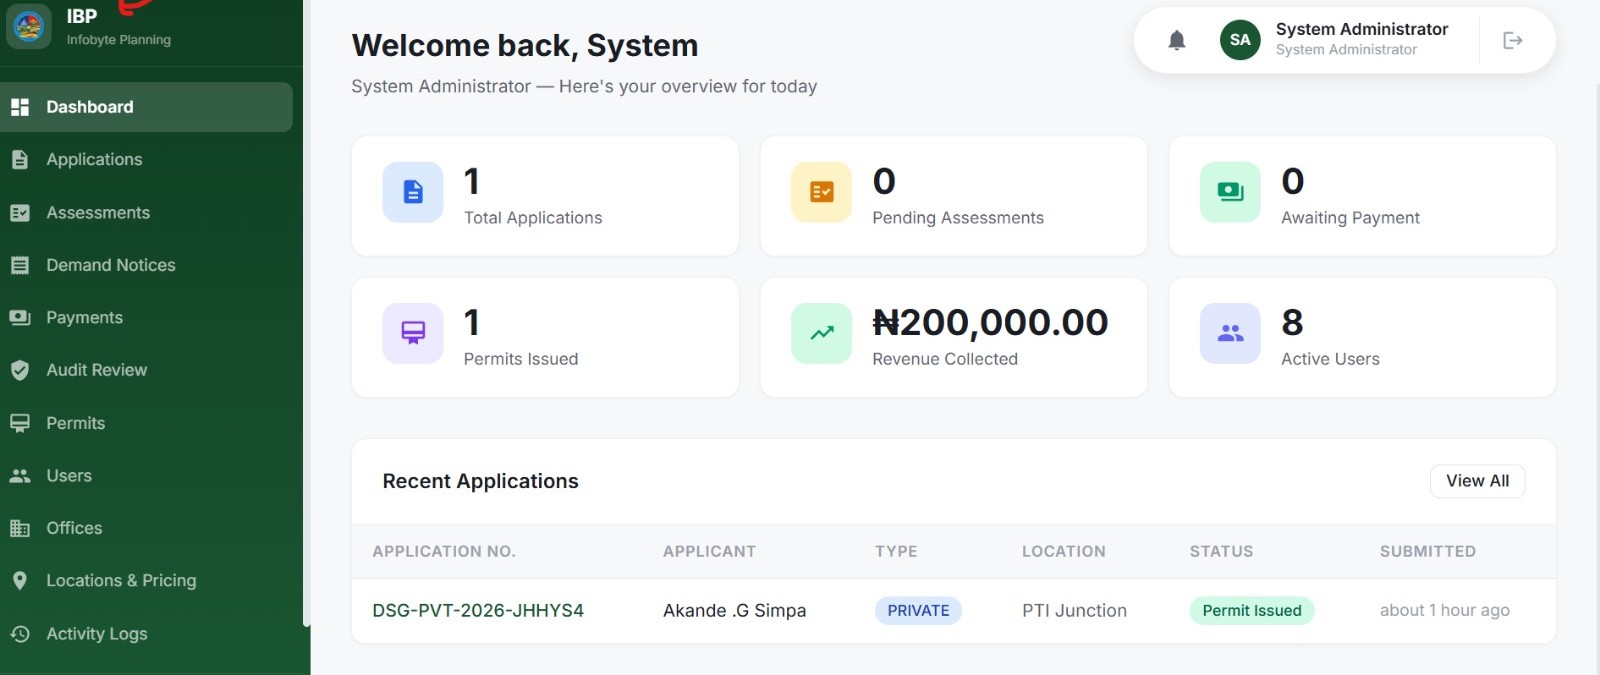Click the Assessments checklist icon in sidebar
The height and width of the screenshot is (675, 1600).
(x=20, y=213)
